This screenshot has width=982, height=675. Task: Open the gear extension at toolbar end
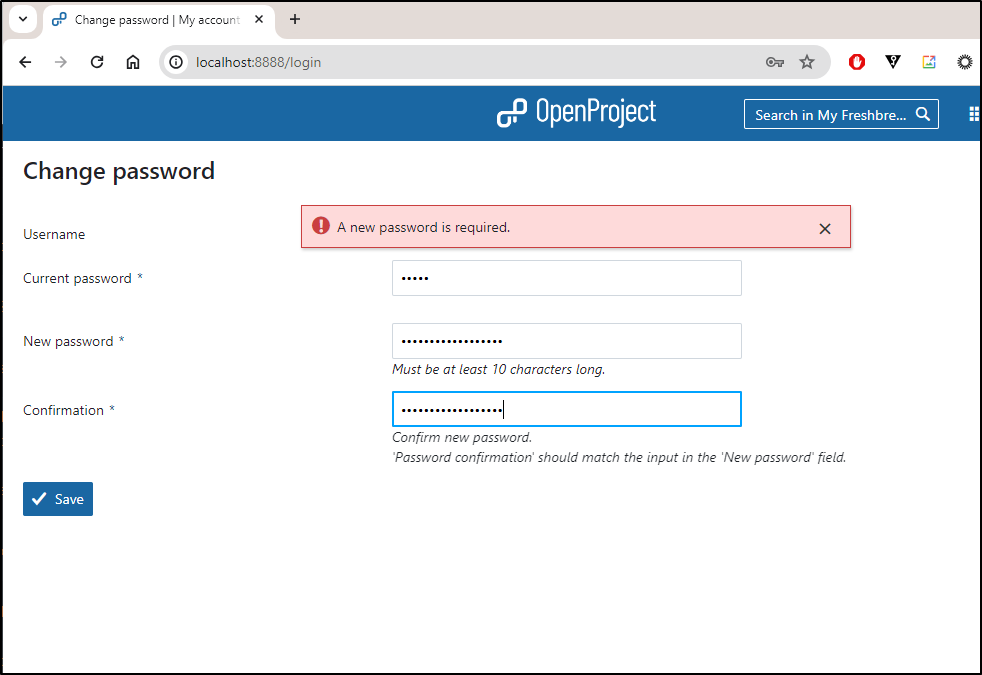point(964,62)
